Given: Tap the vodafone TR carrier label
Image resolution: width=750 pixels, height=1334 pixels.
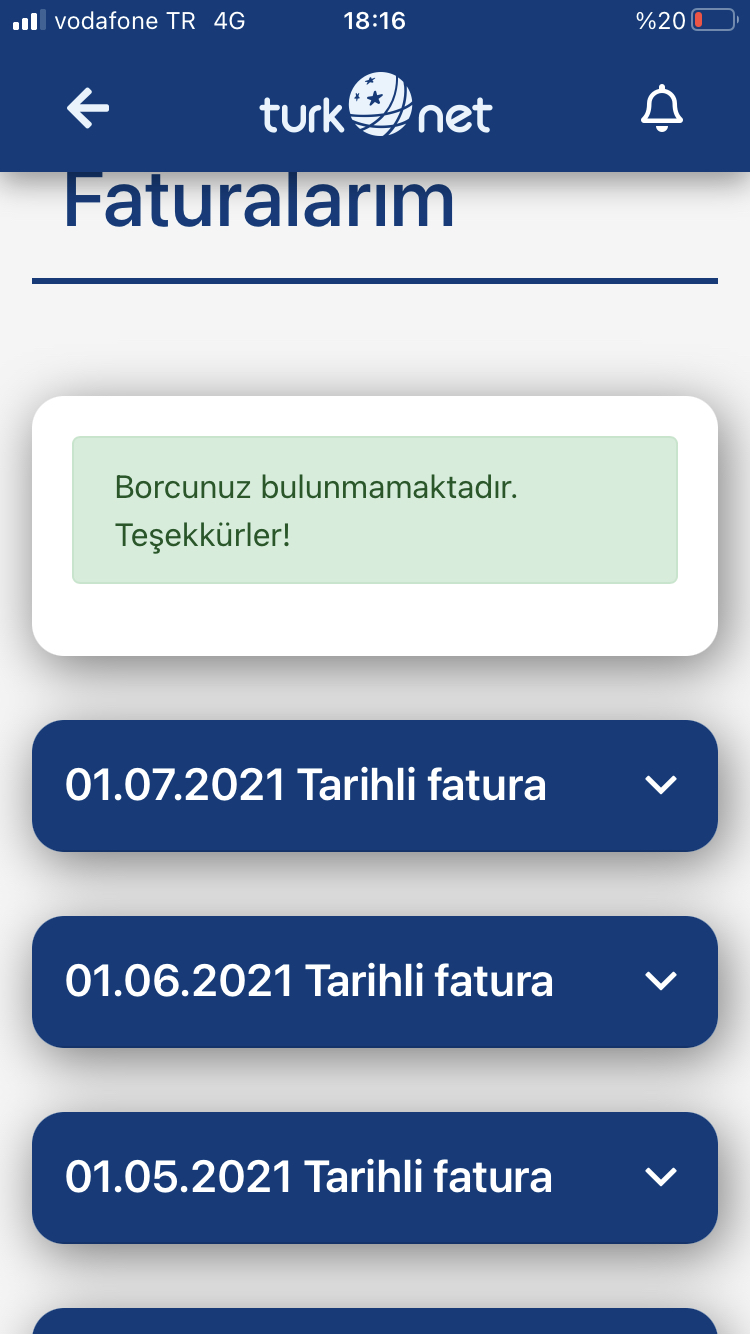Looking at the screenshot, I should coord(125,20).
